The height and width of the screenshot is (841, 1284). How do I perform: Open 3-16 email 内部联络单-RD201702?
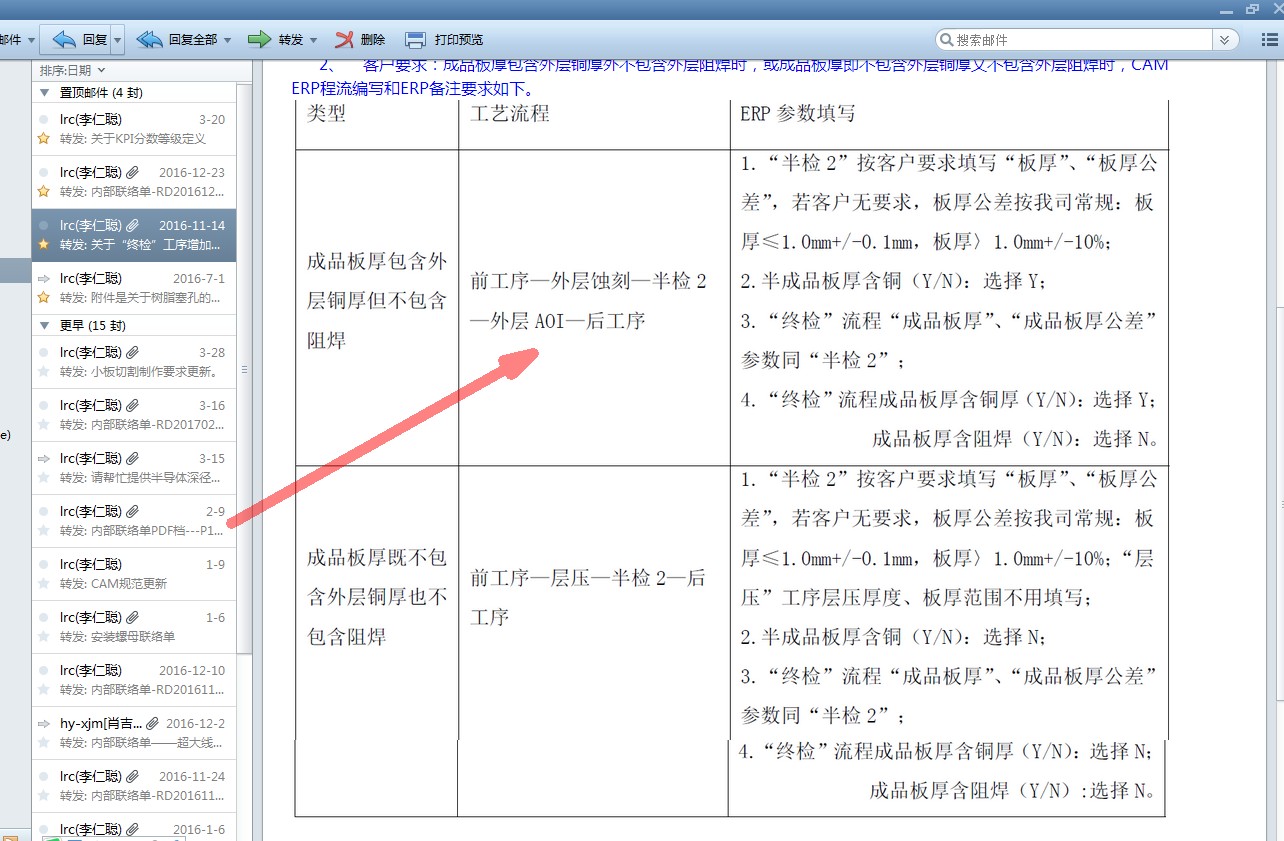coord(134,415)
